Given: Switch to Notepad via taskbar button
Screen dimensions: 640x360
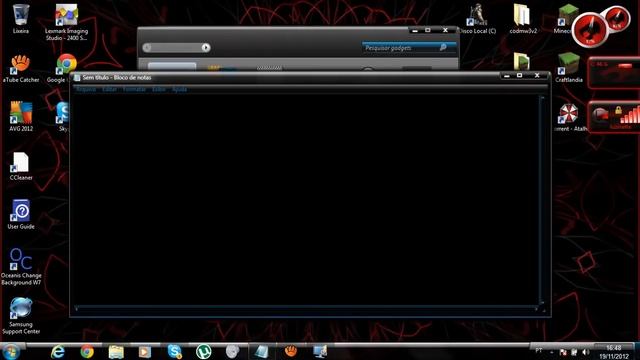Looking at the screenshot, I should click(x=261, y=351).
